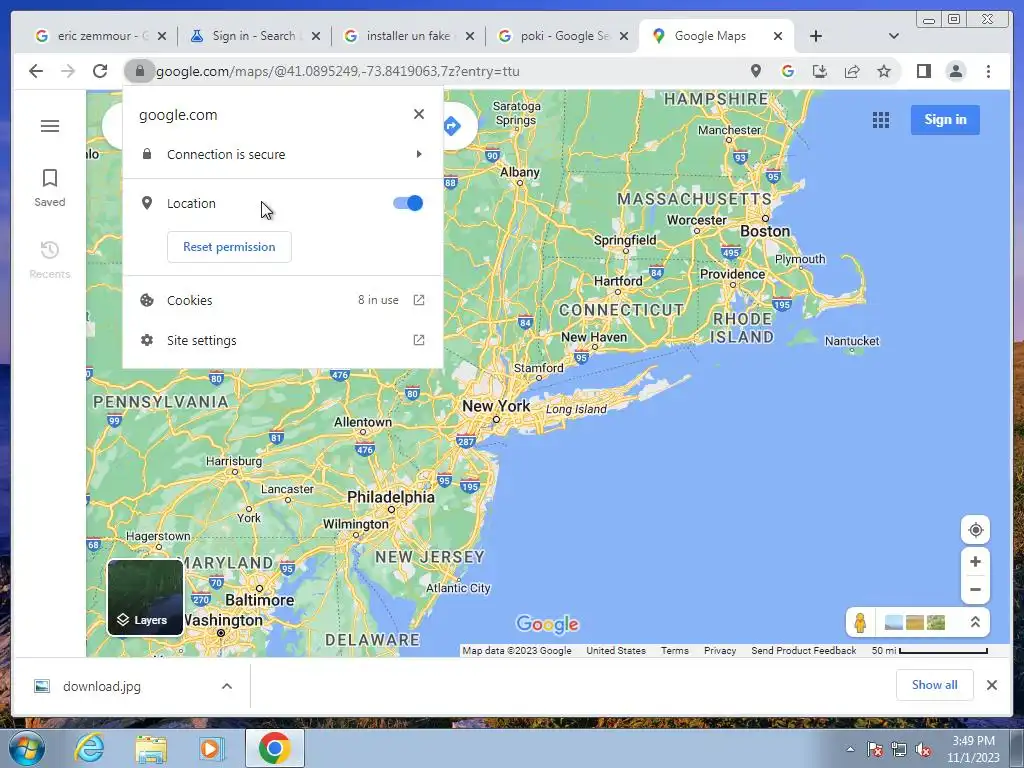Open Site settings
Viewport: 1024px width, 768px height.
point(283,340)
